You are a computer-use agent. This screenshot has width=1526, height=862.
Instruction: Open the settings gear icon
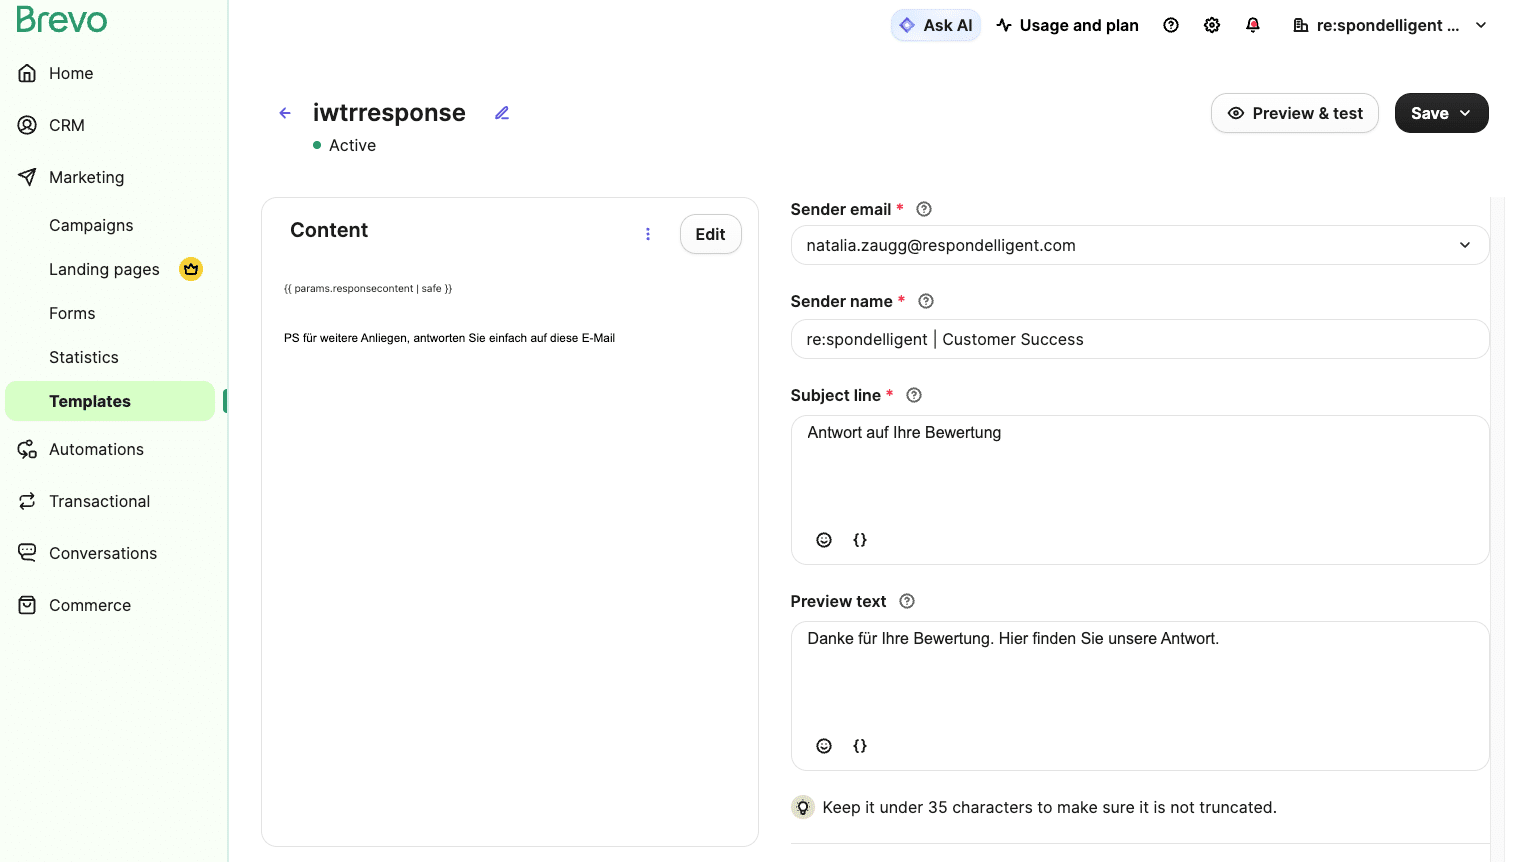pos(1211,25)
